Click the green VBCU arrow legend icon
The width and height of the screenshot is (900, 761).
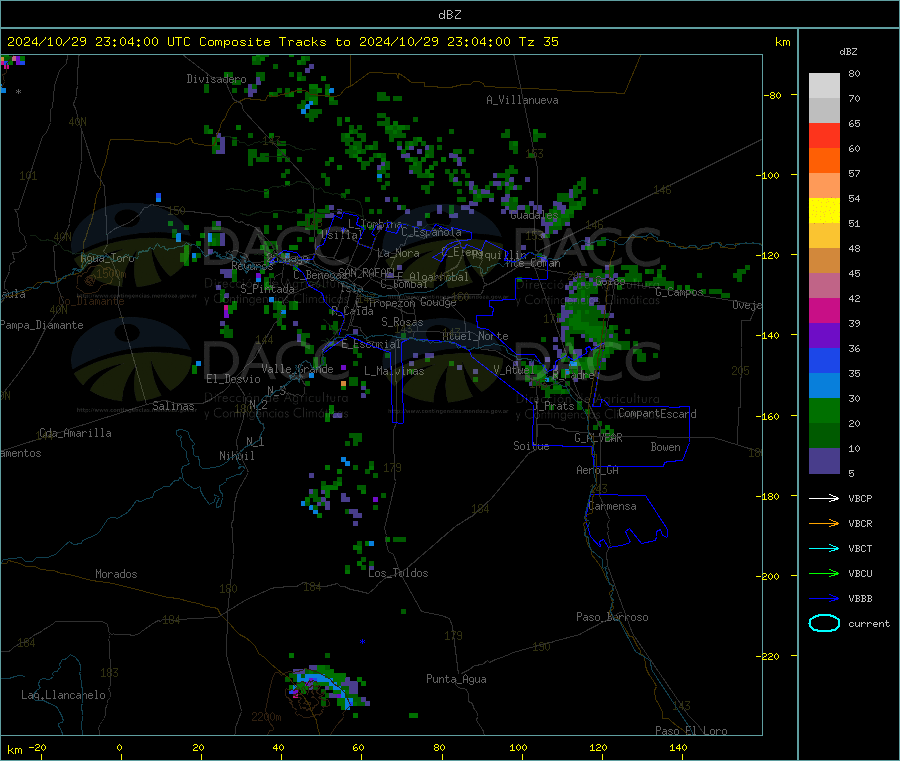(x=824, y=573)
